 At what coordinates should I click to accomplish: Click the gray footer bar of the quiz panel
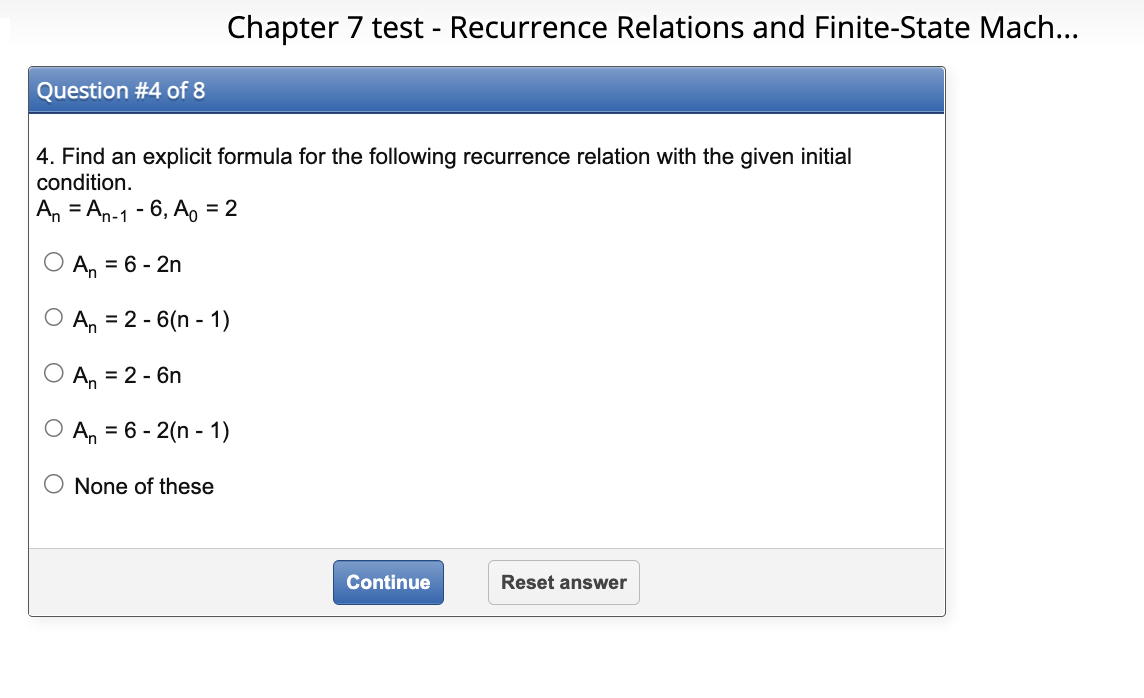coord(800,582)
